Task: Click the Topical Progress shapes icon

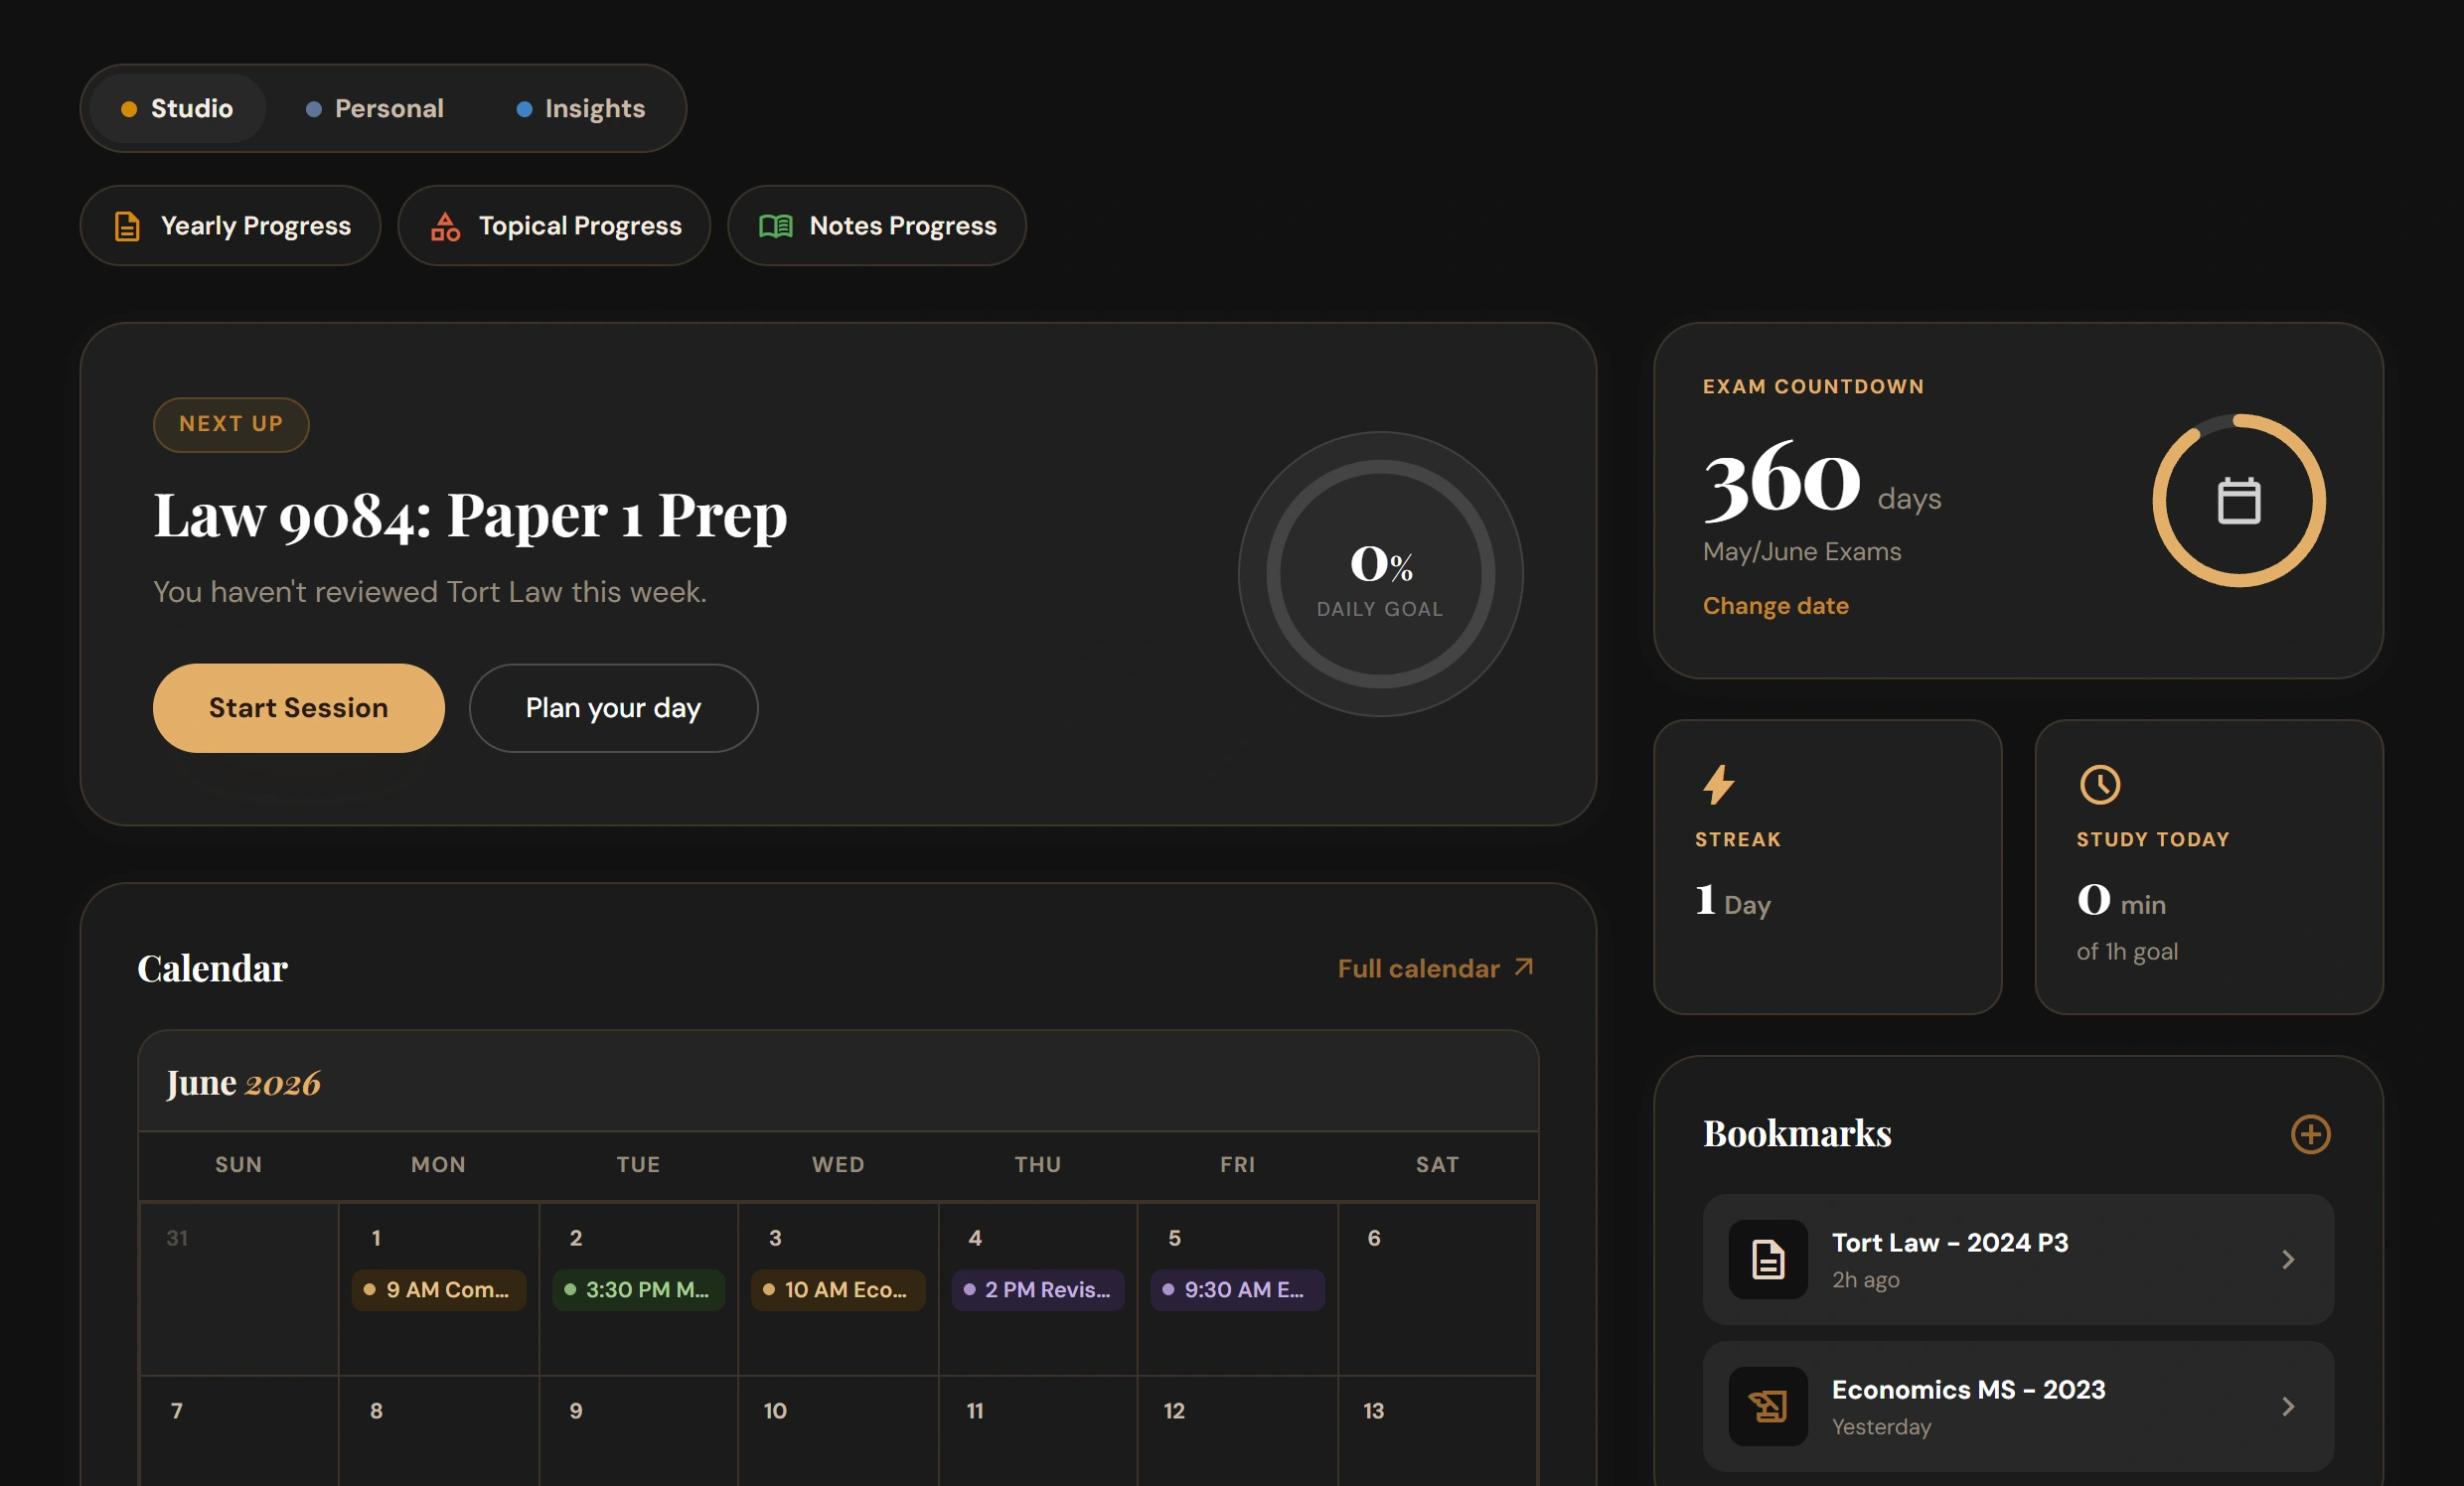Action: [445, 226]
